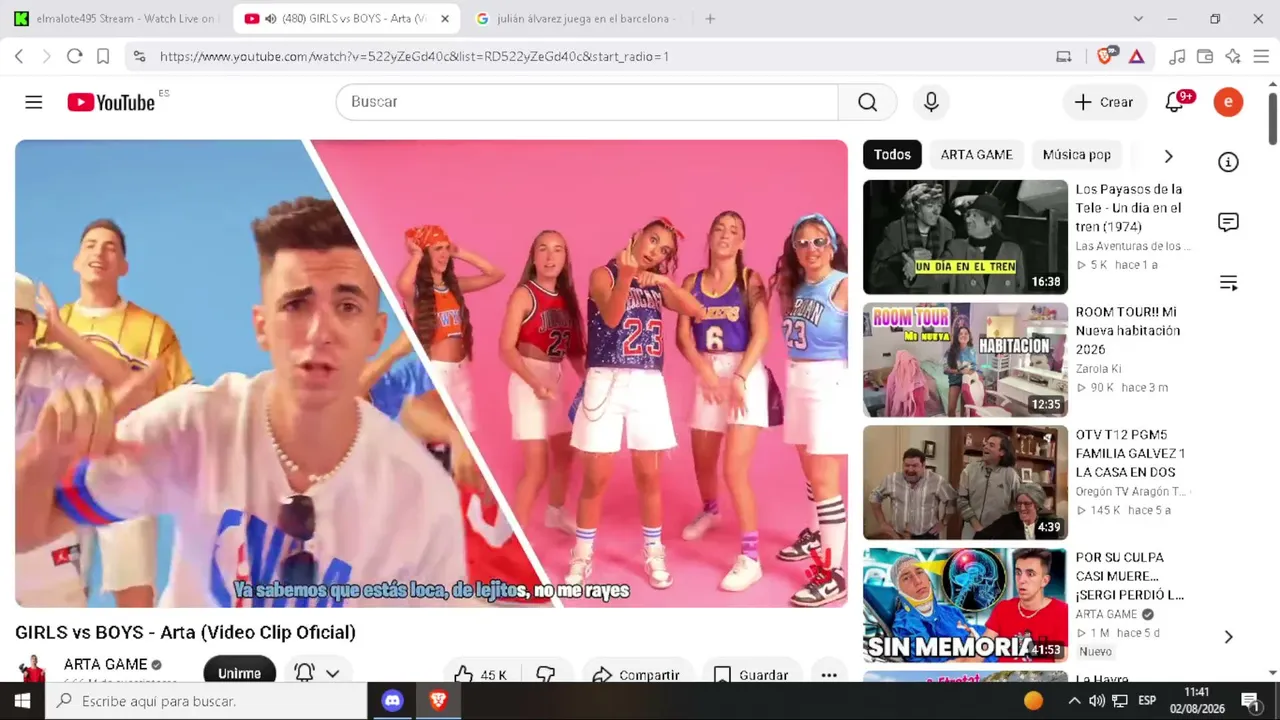Open the ROOM TOUR video thumbnail
The height and width of the screenshot is (720, 1280).
[x=965, y=360]
